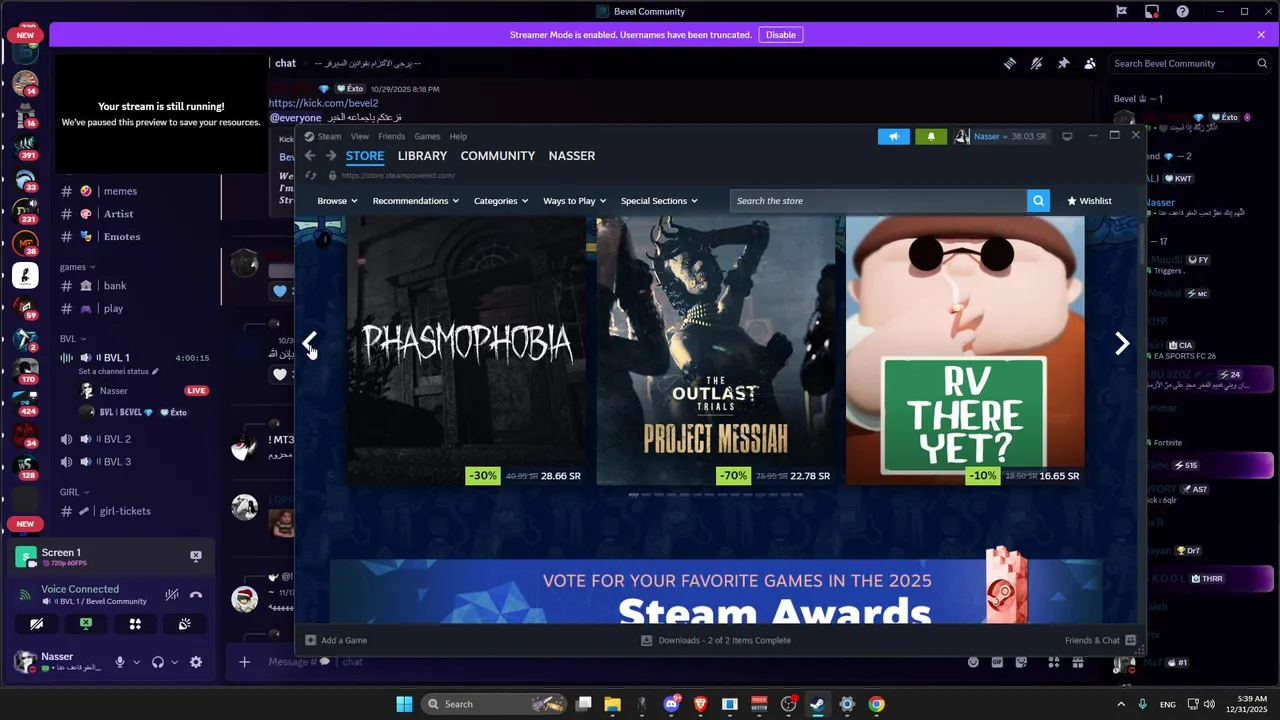Open the View menu in Steam
Screen dimensions: 1280x720
pyautogui.click(x=360, y=136)
